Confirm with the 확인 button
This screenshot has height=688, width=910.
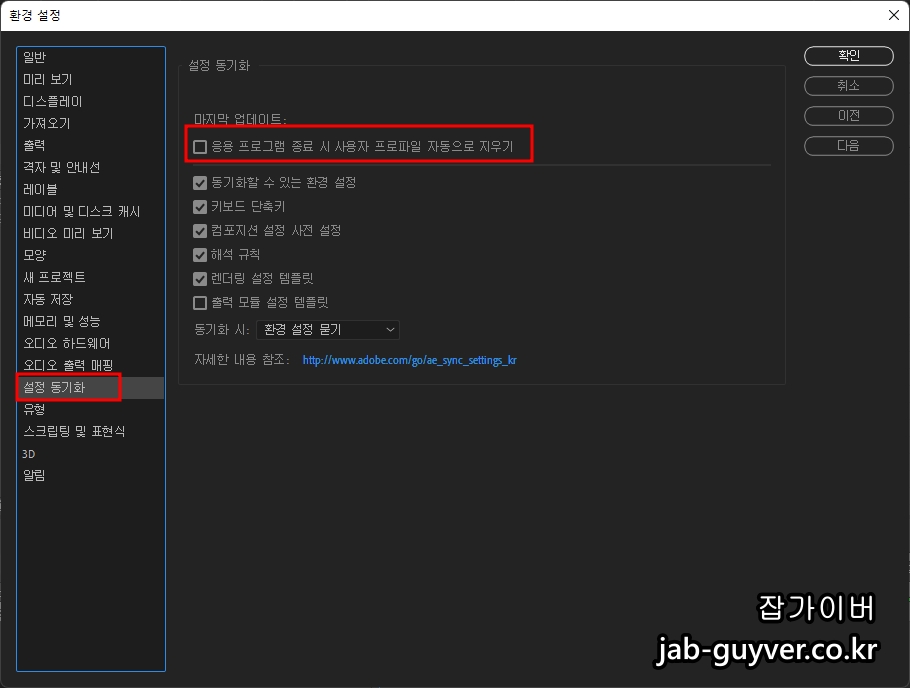848,56
